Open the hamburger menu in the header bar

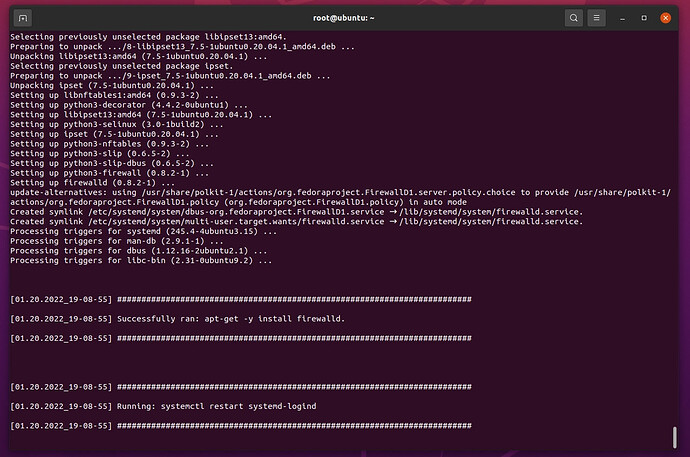tap(596, 18)
